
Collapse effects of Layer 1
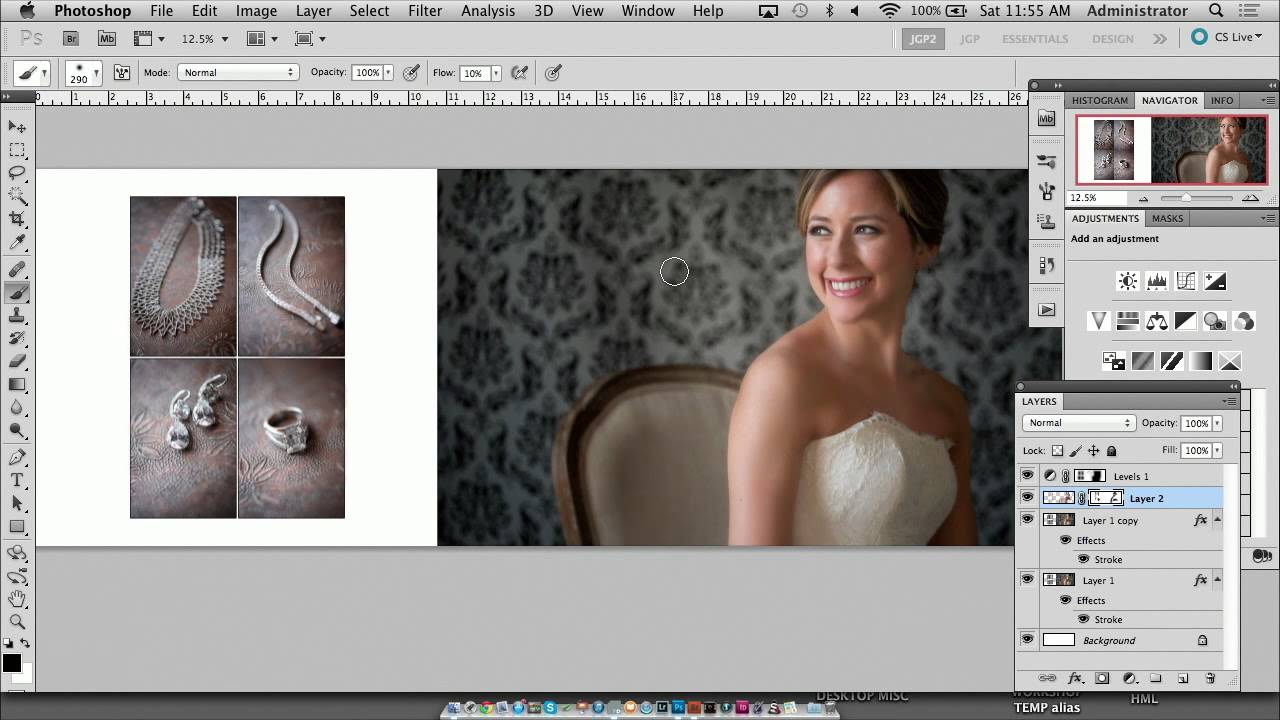(x=1217, y=580)
